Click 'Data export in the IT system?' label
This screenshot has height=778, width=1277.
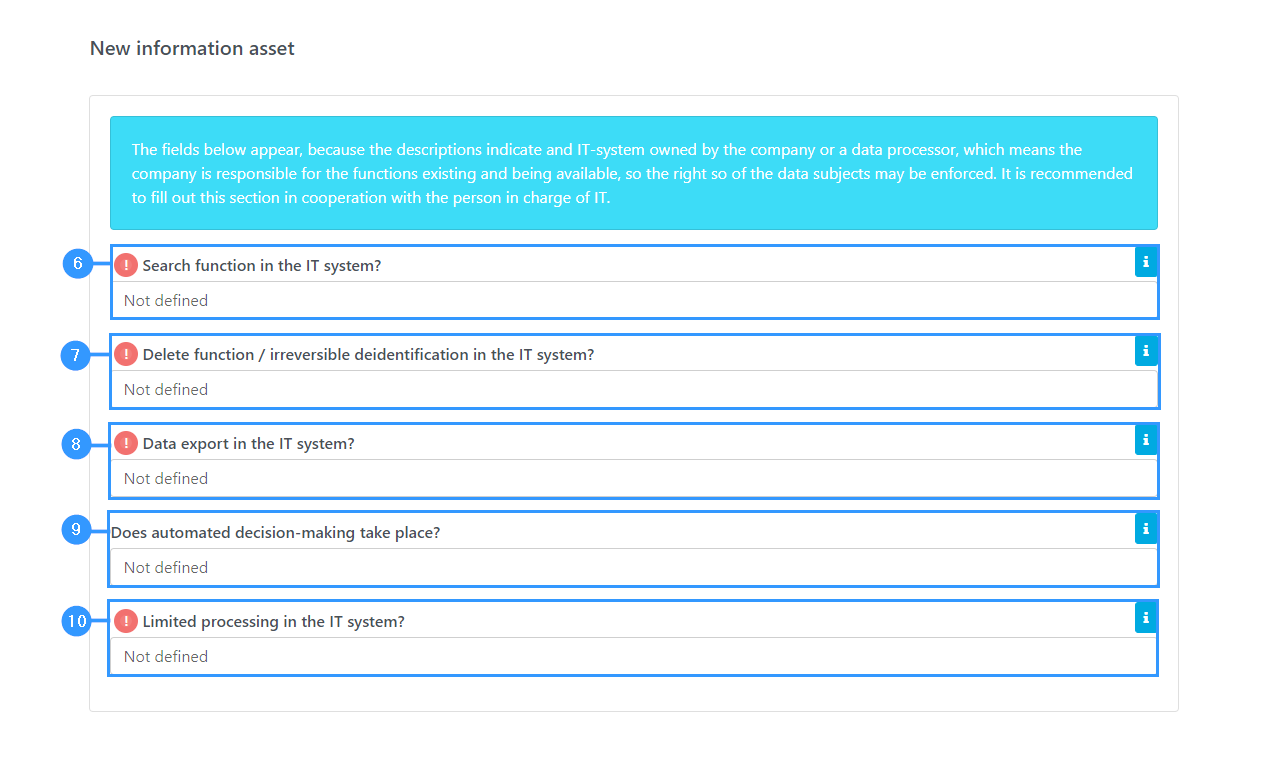point(248,444)
